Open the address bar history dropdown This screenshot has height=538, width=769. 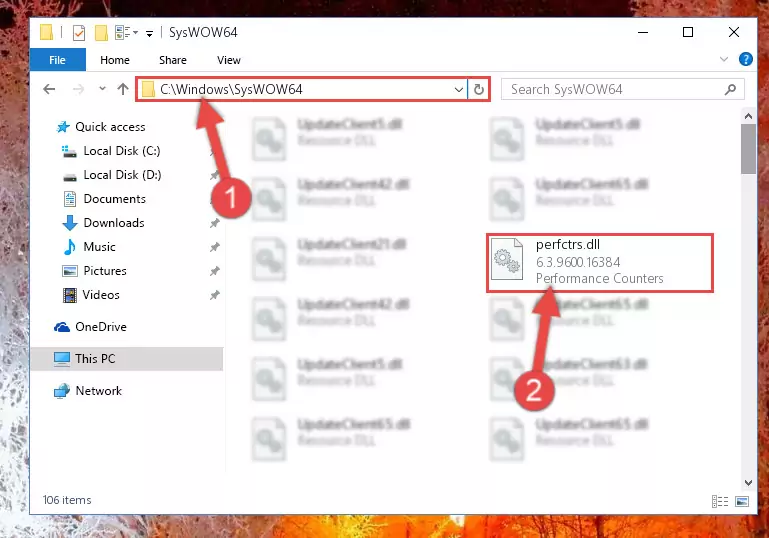(x=459, y=90)
